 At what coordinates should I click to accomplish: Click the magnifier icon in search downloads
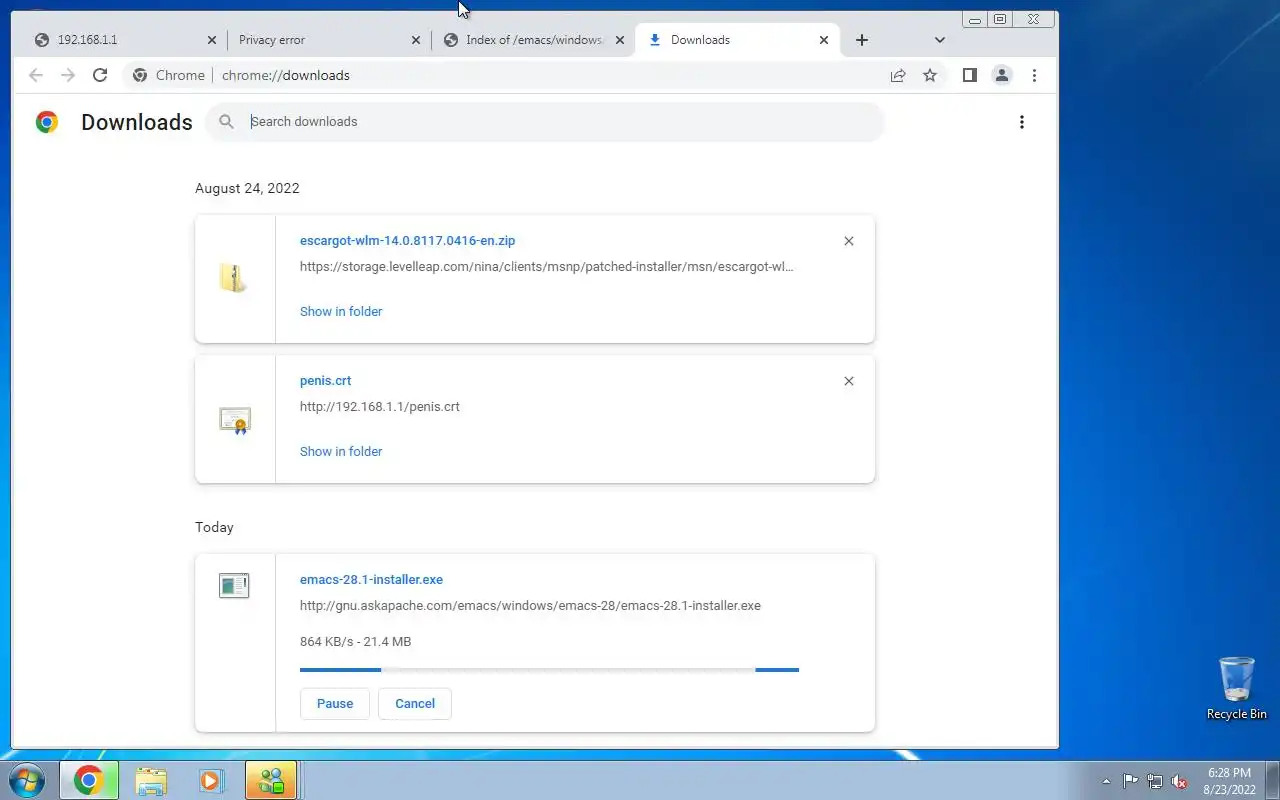[x=227, y=122]
